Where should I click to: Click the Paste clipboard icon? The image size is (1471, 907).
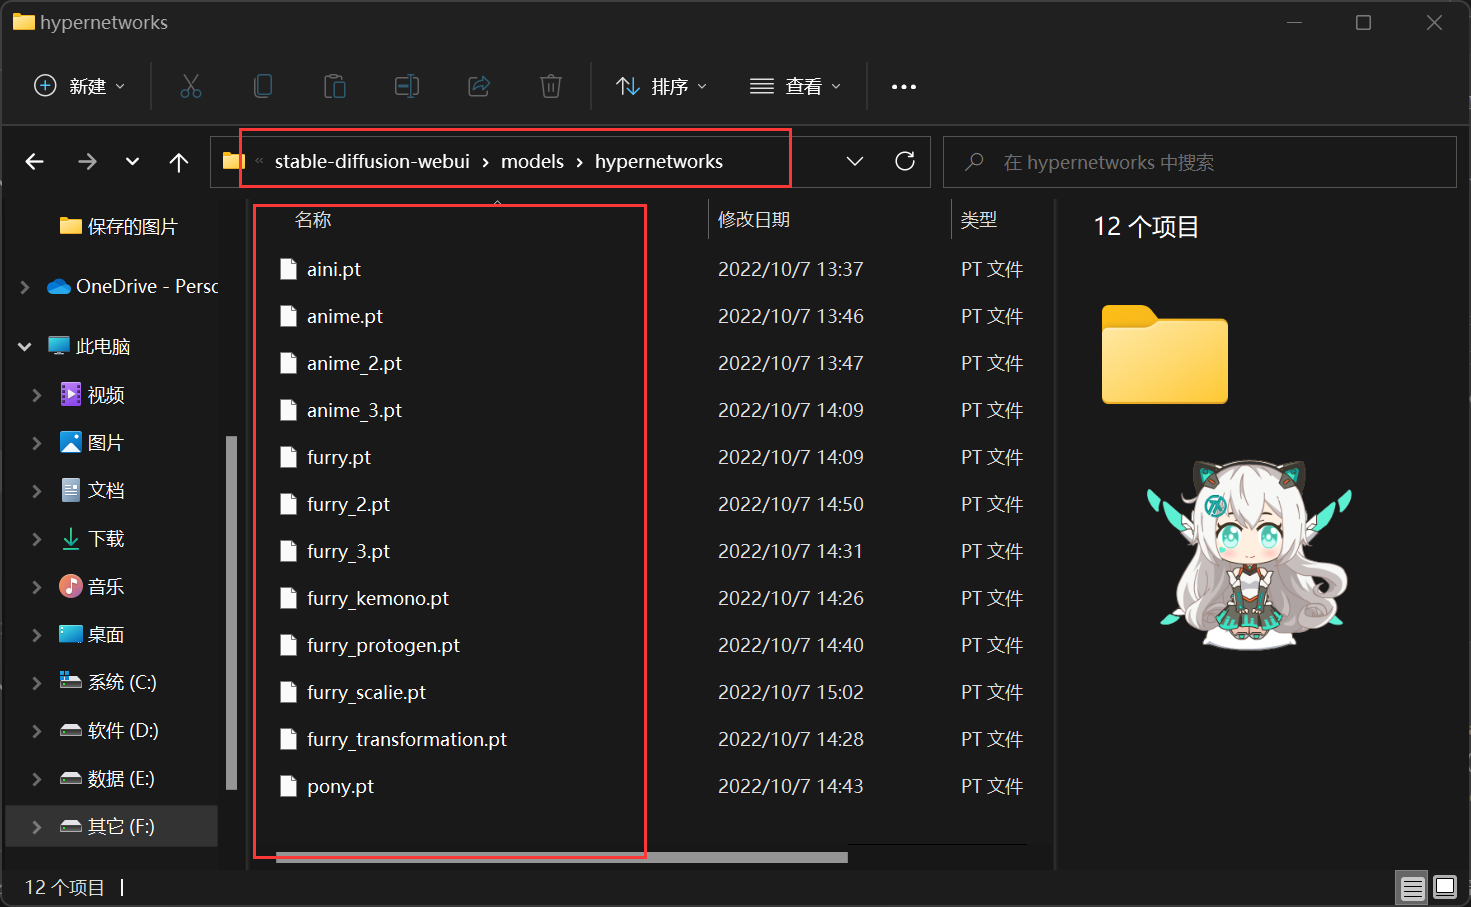click(335, 87)
